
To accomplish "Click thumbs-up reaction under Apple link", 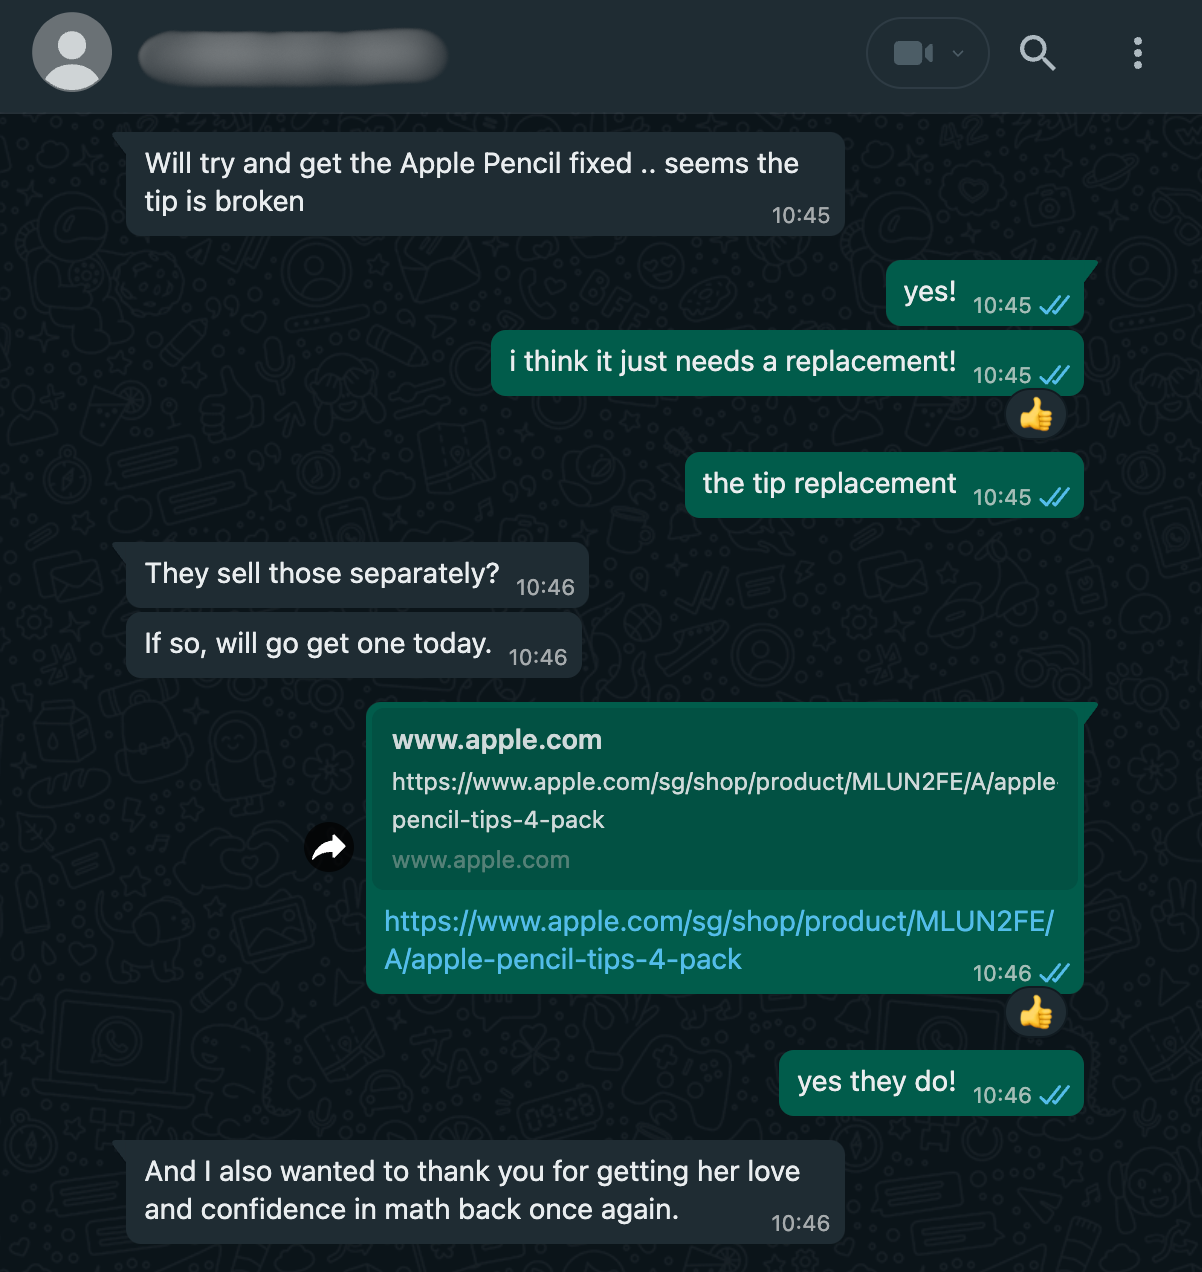I will (1036, 1013).
